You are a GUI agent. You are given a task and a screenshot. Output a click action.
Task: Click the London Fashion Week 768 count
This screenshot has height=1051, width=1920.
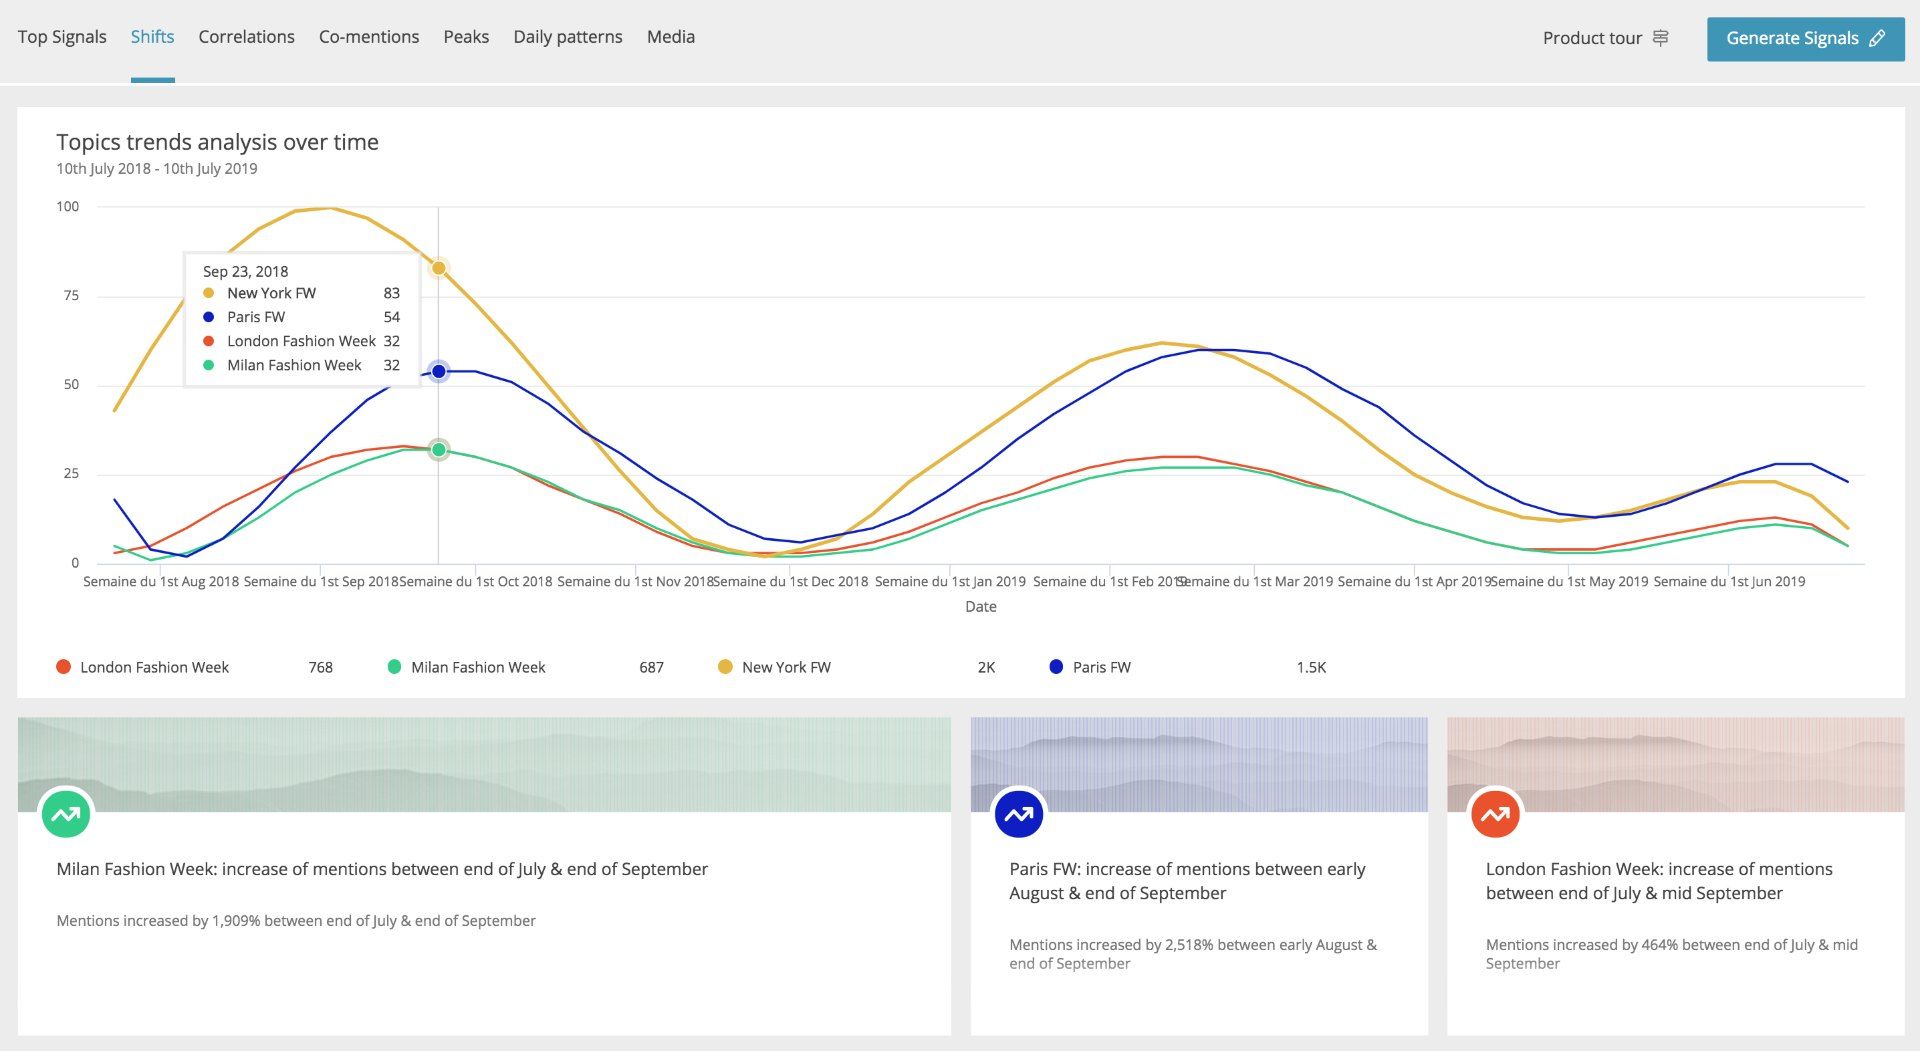tap(320, 667)
